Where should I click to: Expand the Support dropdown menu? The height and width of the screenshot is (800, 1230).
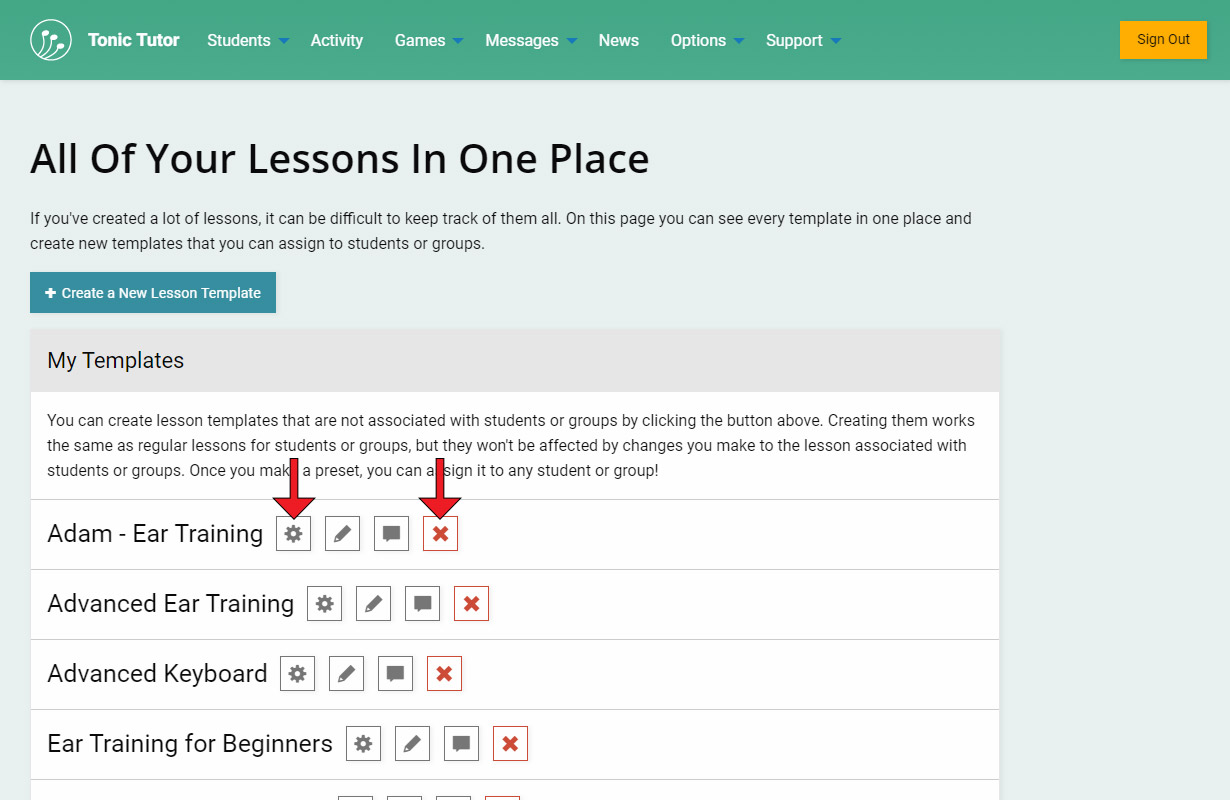tap(803, 40)
